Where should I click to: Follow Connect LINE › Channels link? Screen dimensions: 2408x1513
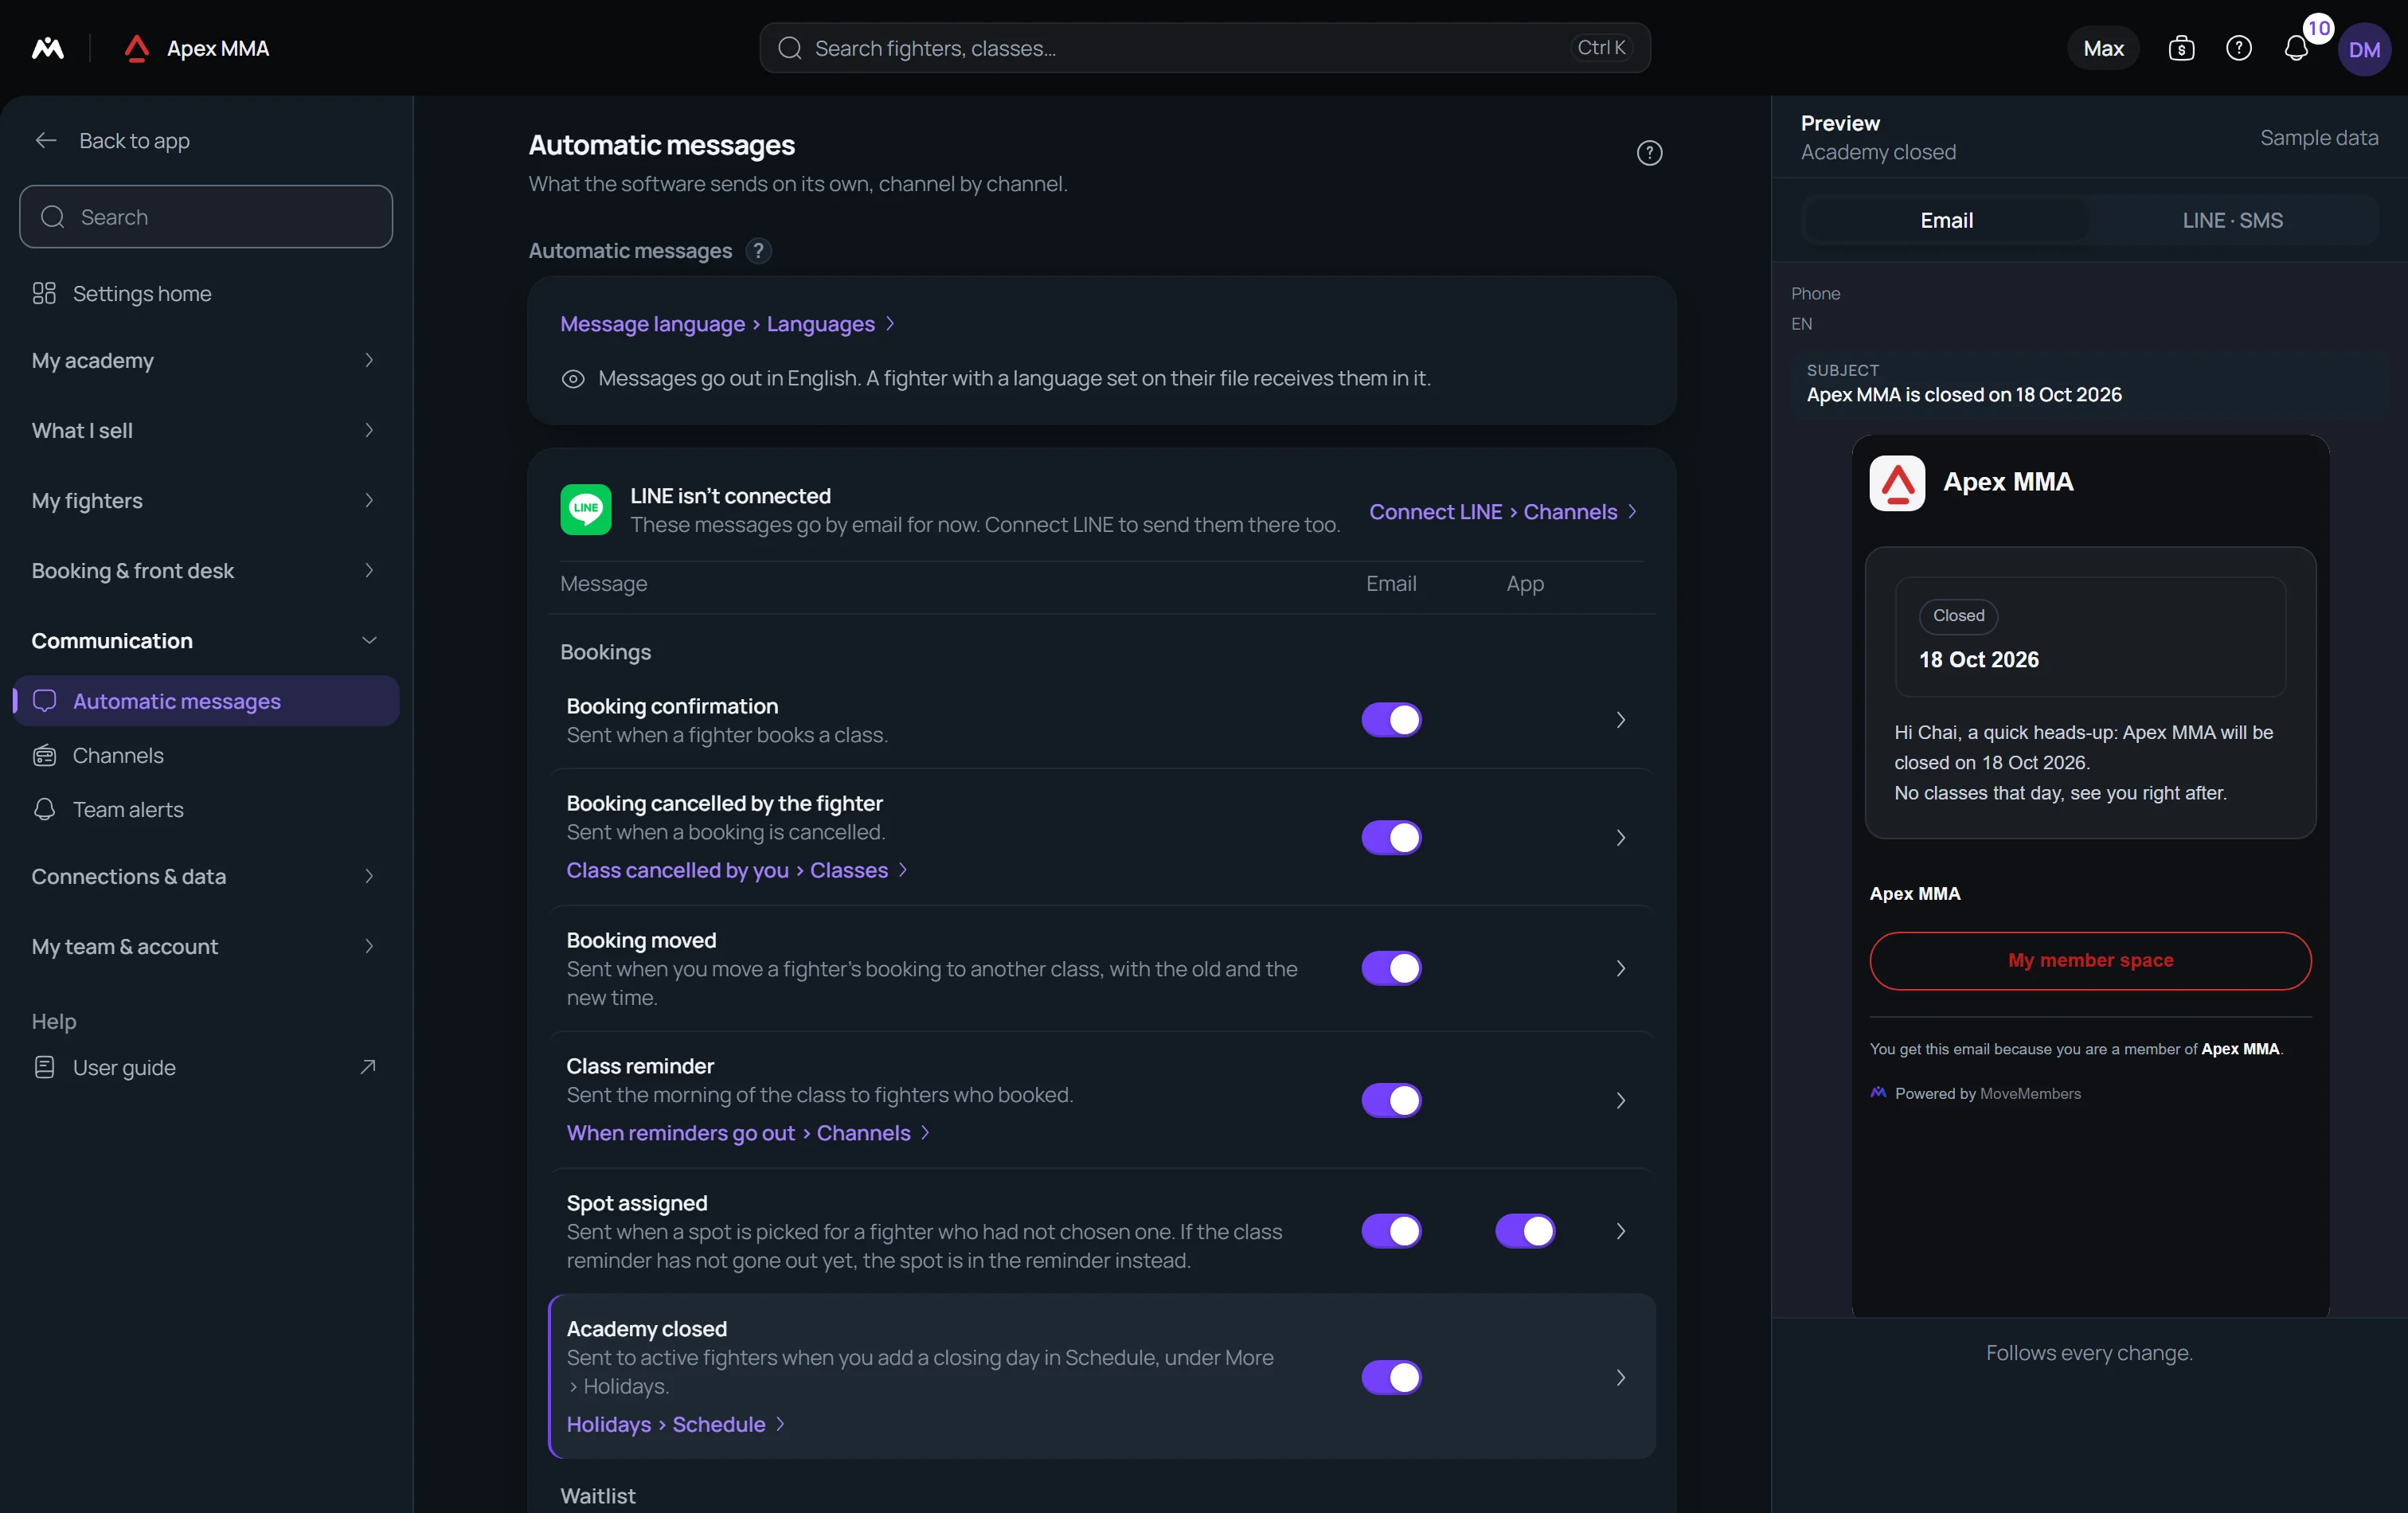(1503, 511)
